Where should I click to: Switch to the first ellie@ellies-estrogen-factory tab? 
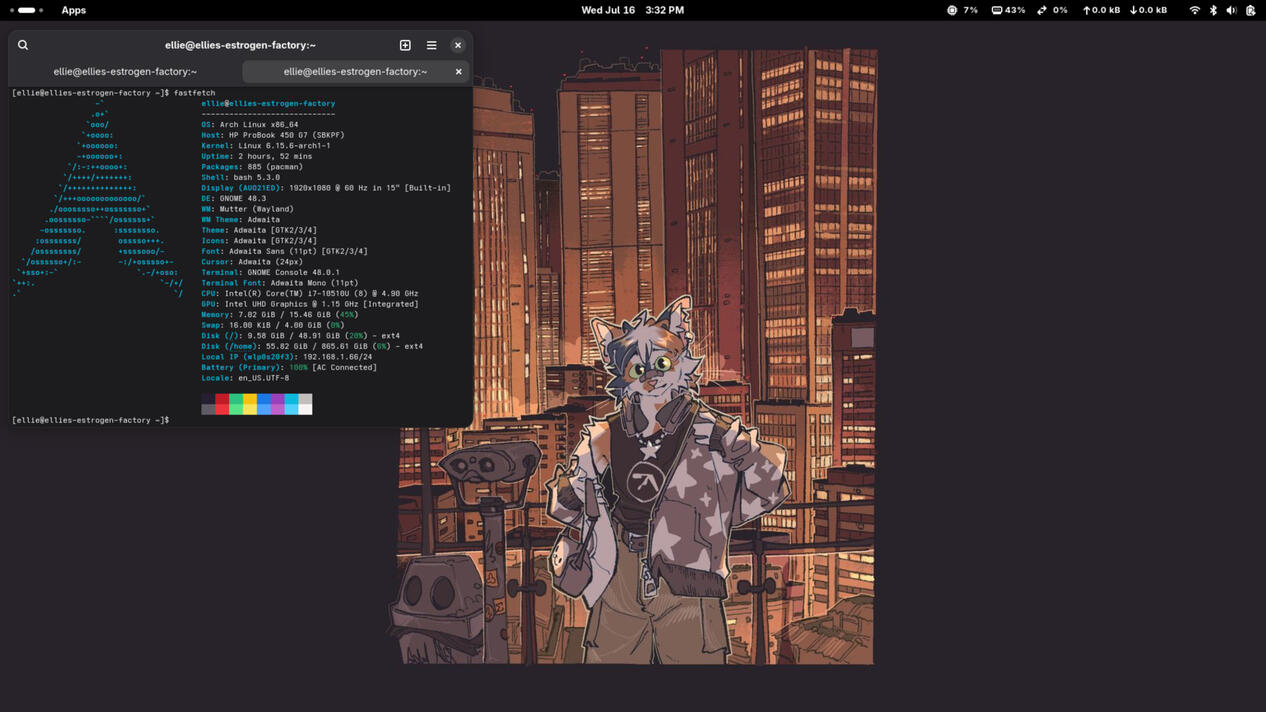[x=125, y=71]
